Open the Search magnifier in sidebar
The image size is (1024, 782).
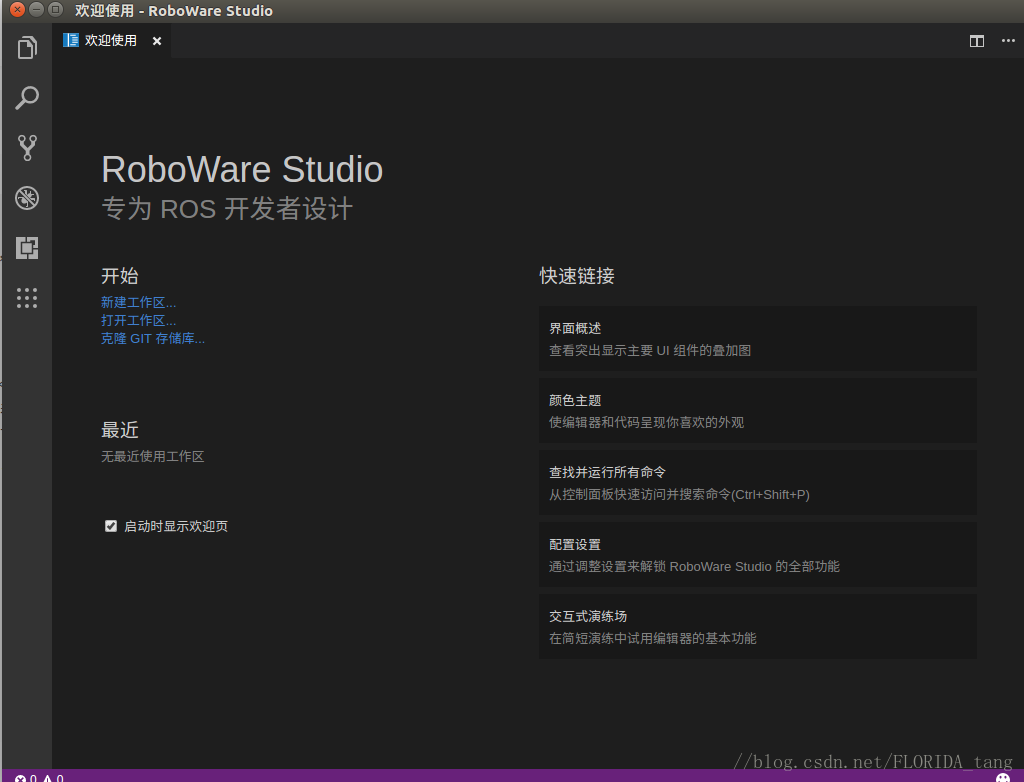27,98
